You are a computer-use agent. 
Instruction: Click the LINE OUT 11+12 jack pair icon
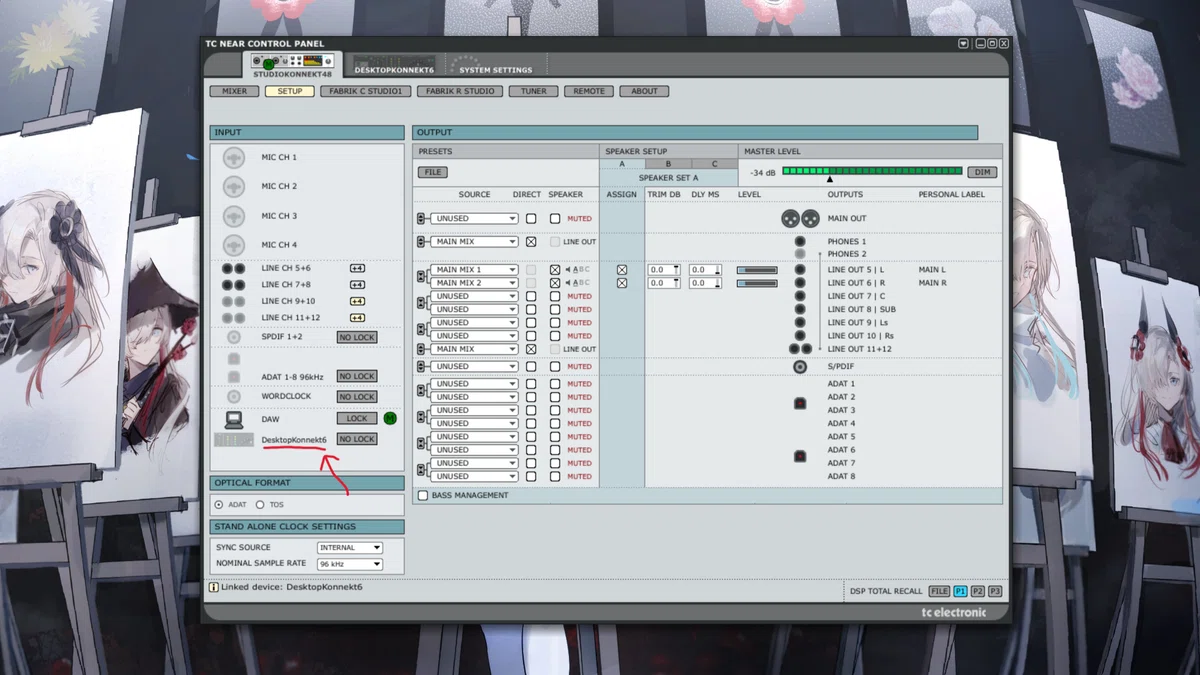click(x=800, y=349)
